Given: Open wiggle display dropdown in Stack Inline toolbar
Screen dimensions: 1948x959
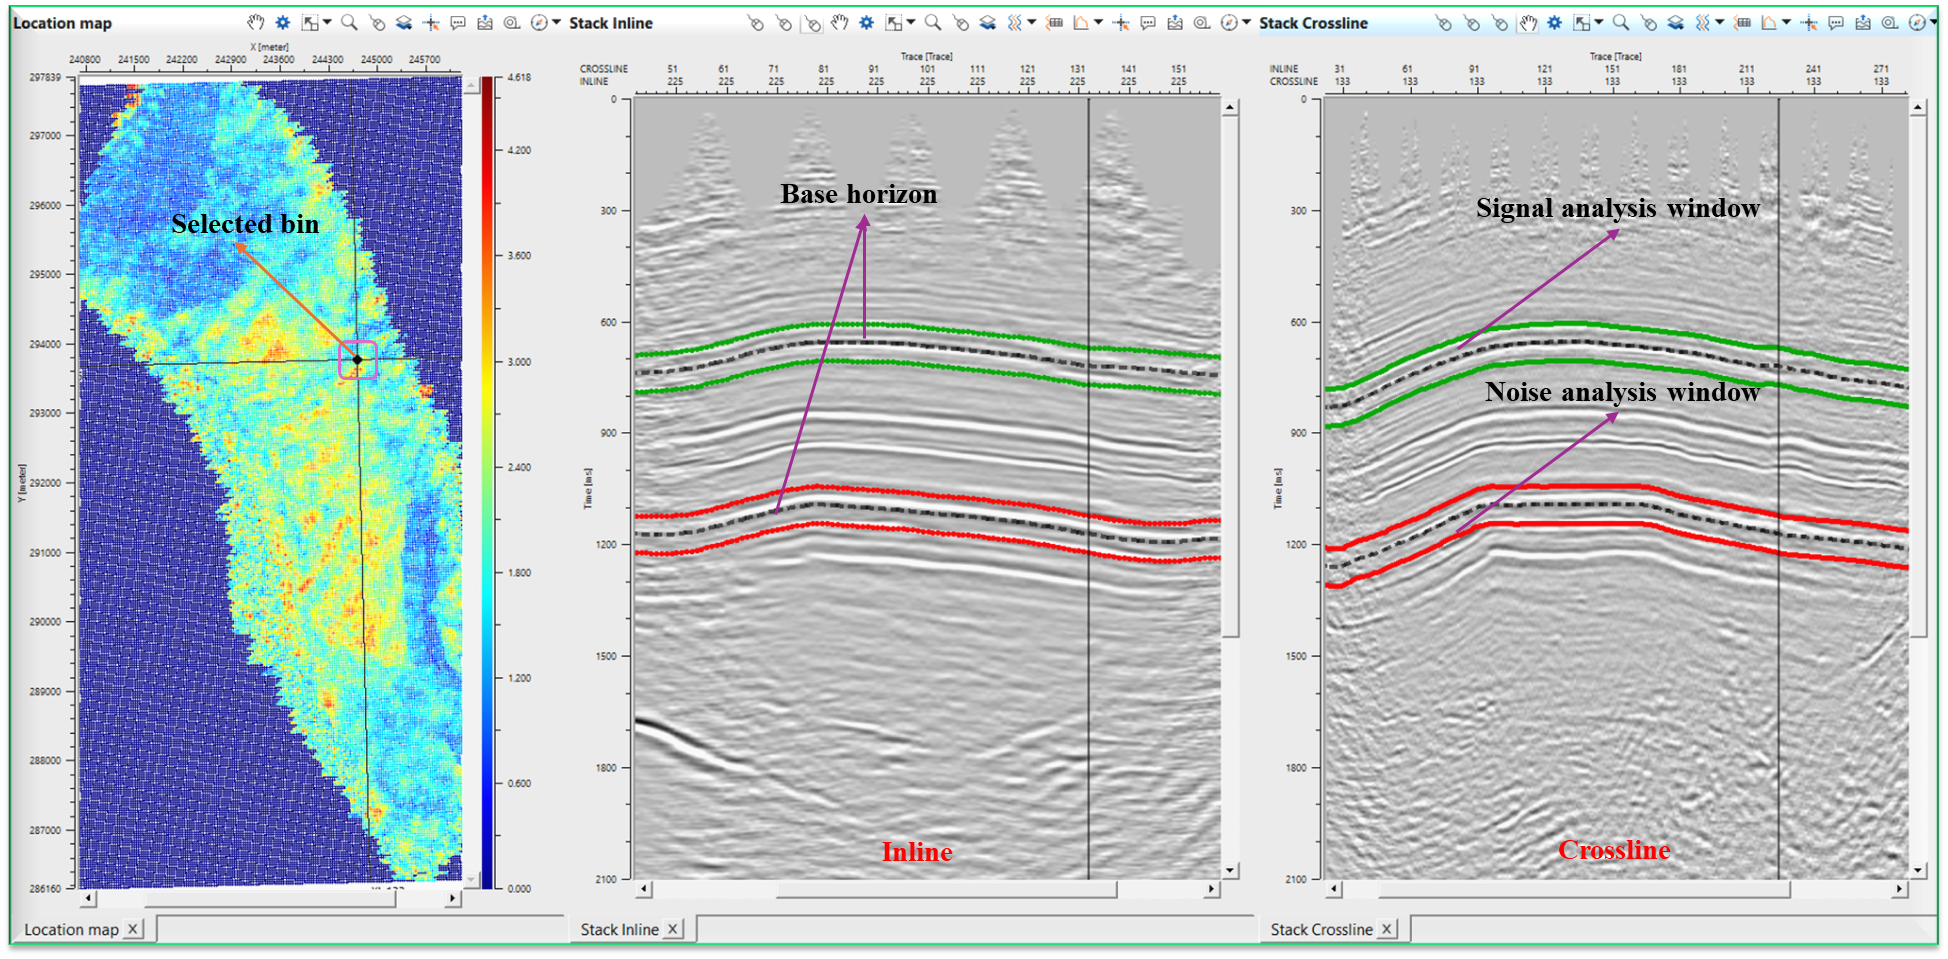Looking at the screenshot, I should (x=1031, y=22).
